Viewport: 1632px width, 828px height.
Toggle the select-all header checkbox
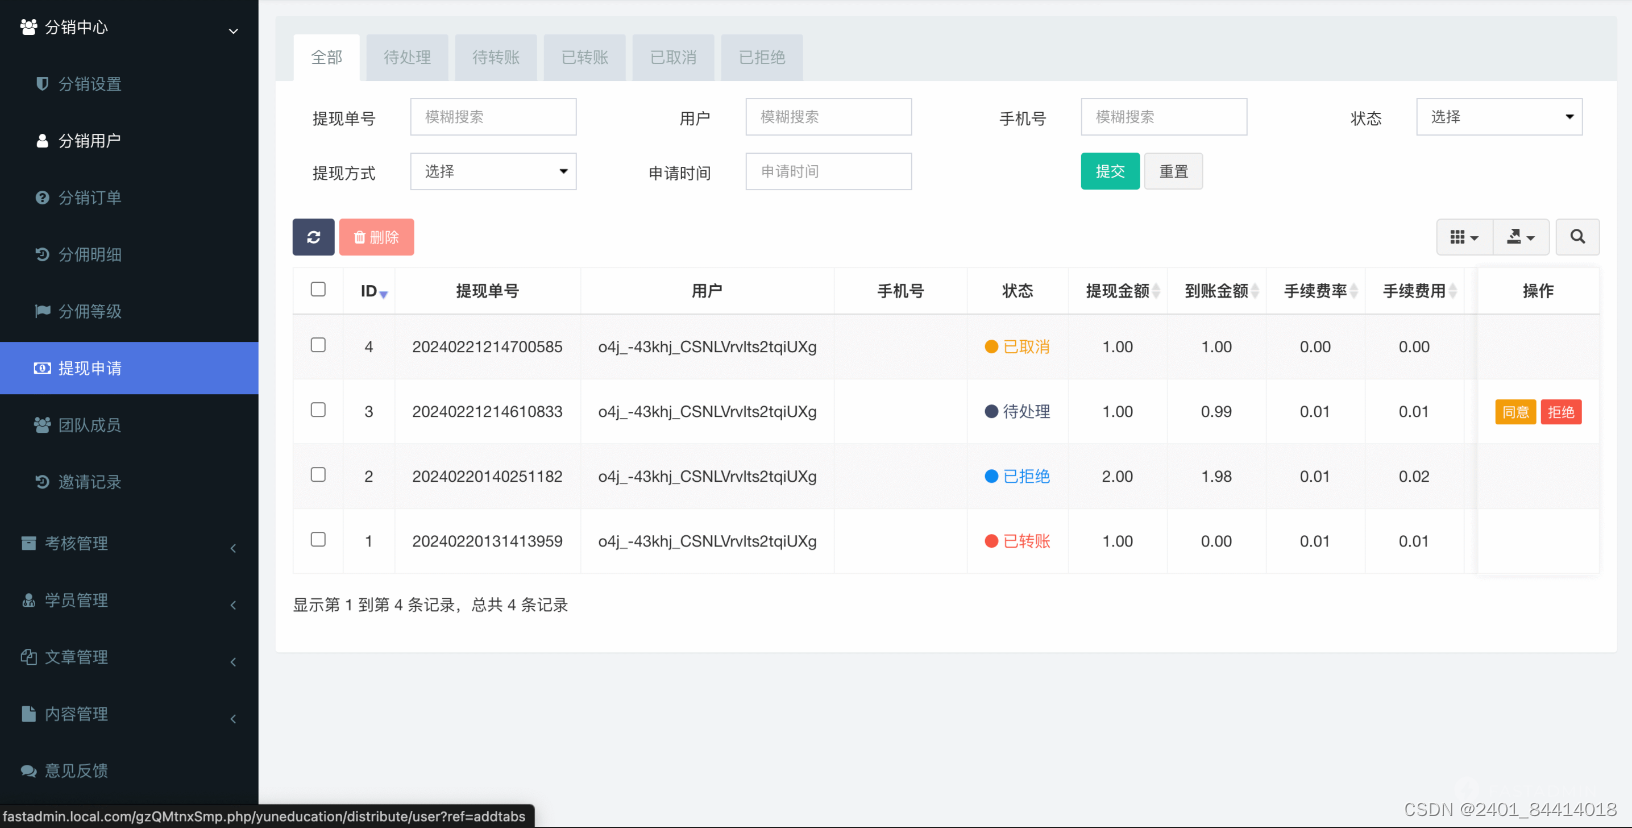(x=318, y=289)
